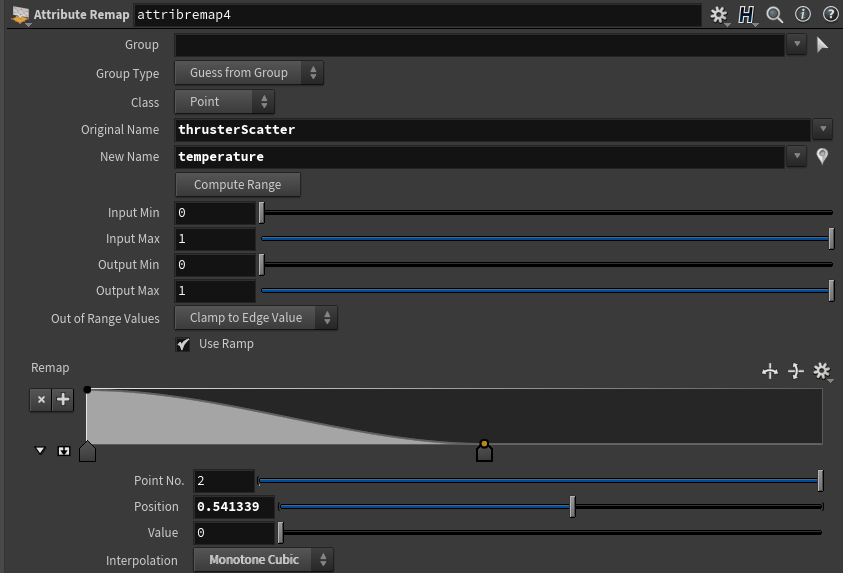Open the H Houdini help menu icon
The height and width of the screenshot is (573, 843).
pyautogui.click(x=746, y=15)
